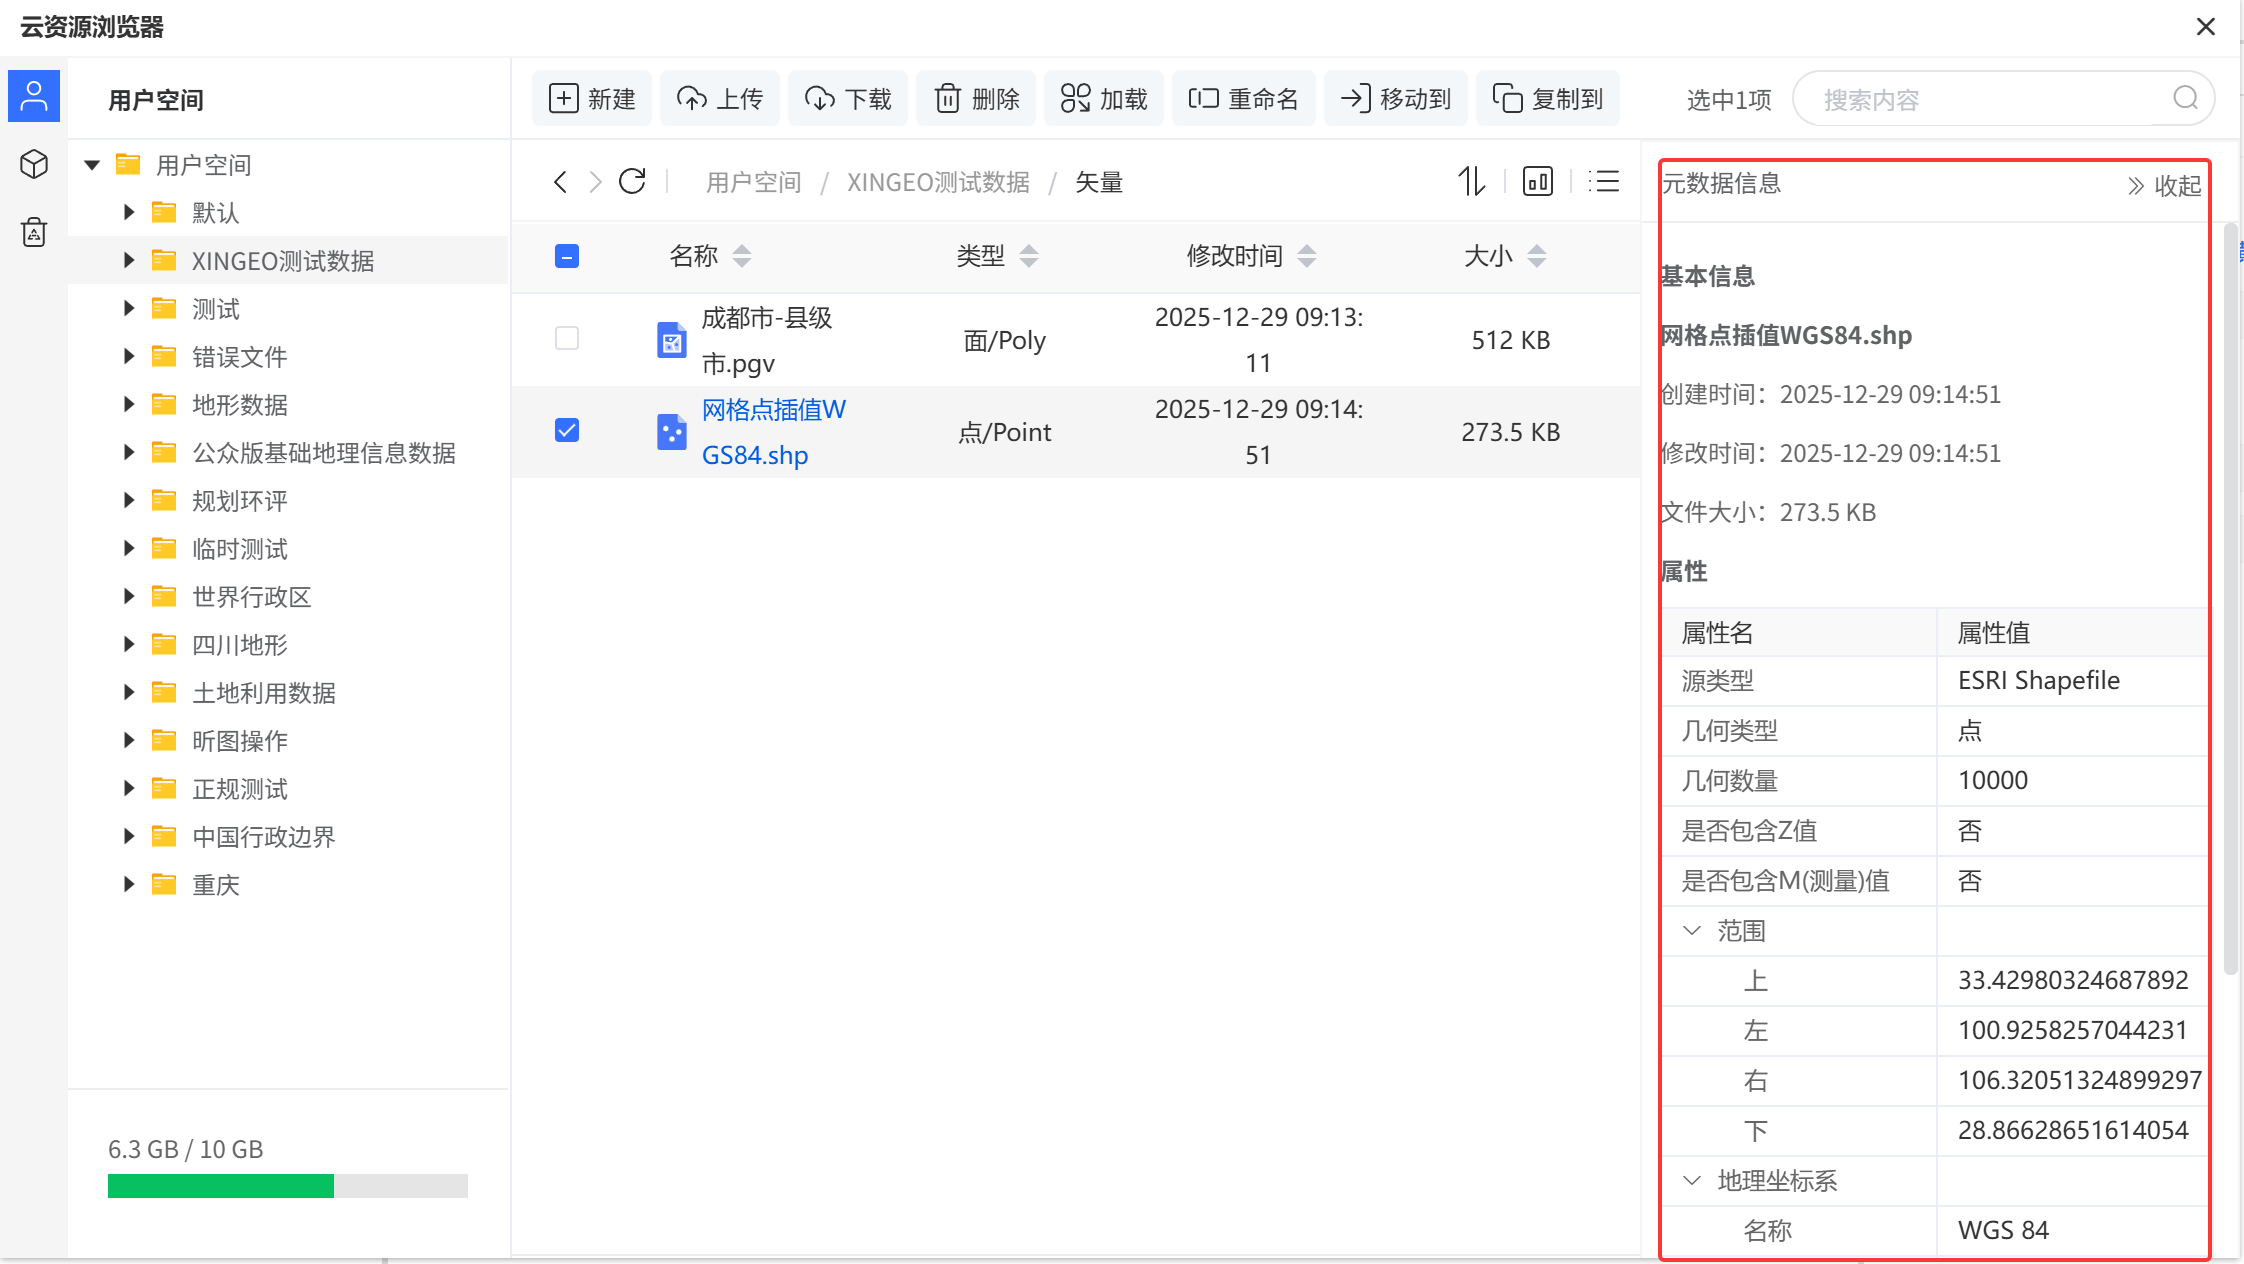Select the 四川地形 folder
Viewport: 2244px width, 1264px height.
click(x=239, y=645)
